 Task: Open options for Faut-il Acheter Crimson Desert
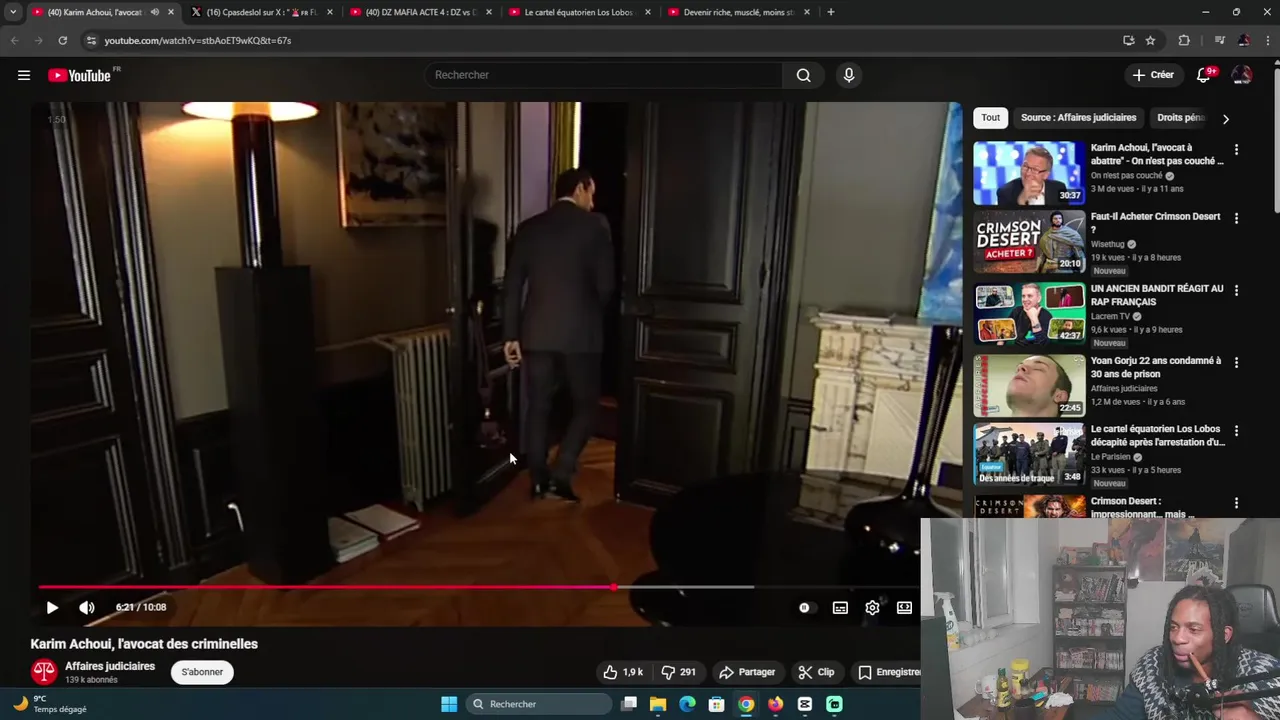[x=1236, y=218]
